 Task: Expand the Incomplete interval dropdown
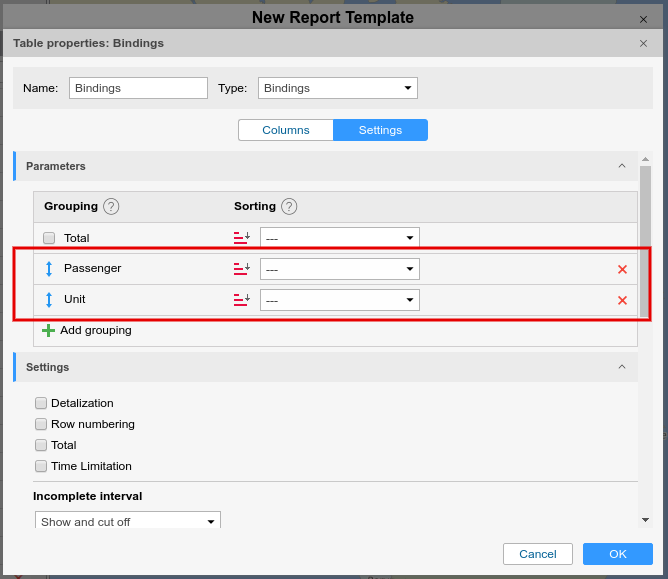(x=127, y=521)
